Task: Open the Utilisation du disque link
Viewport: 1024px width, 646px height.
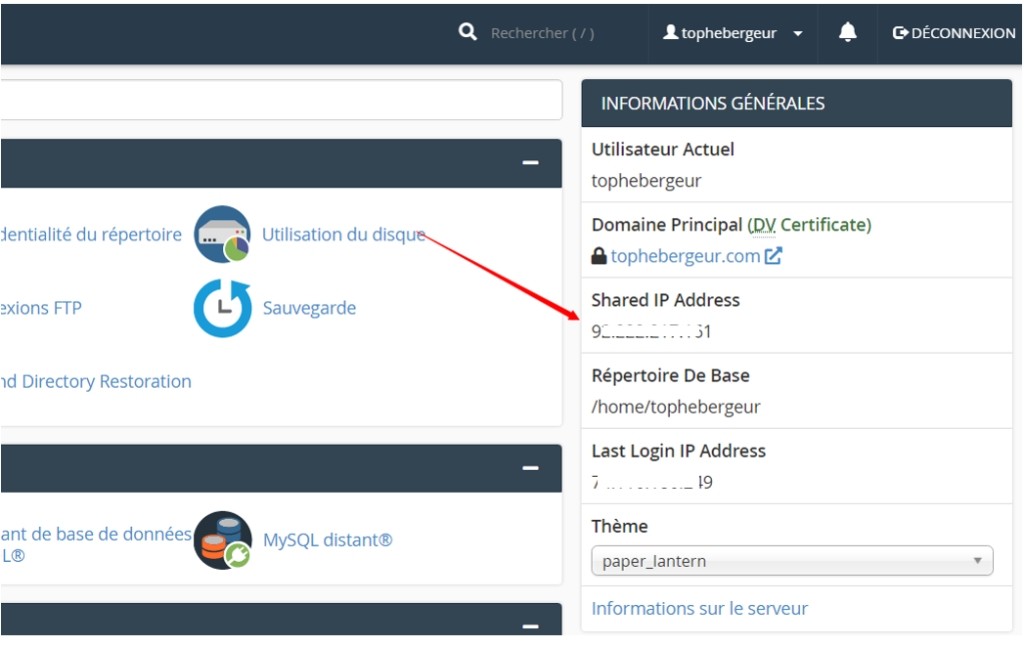Action: click(344, 234)
